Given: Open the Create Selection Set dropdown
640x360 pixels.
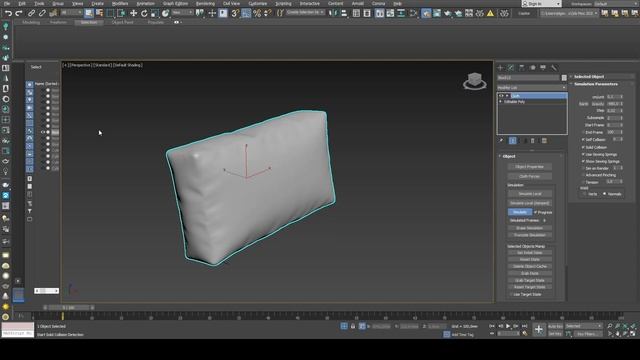Looking at the screenshot, I should (x=305, y=13).
